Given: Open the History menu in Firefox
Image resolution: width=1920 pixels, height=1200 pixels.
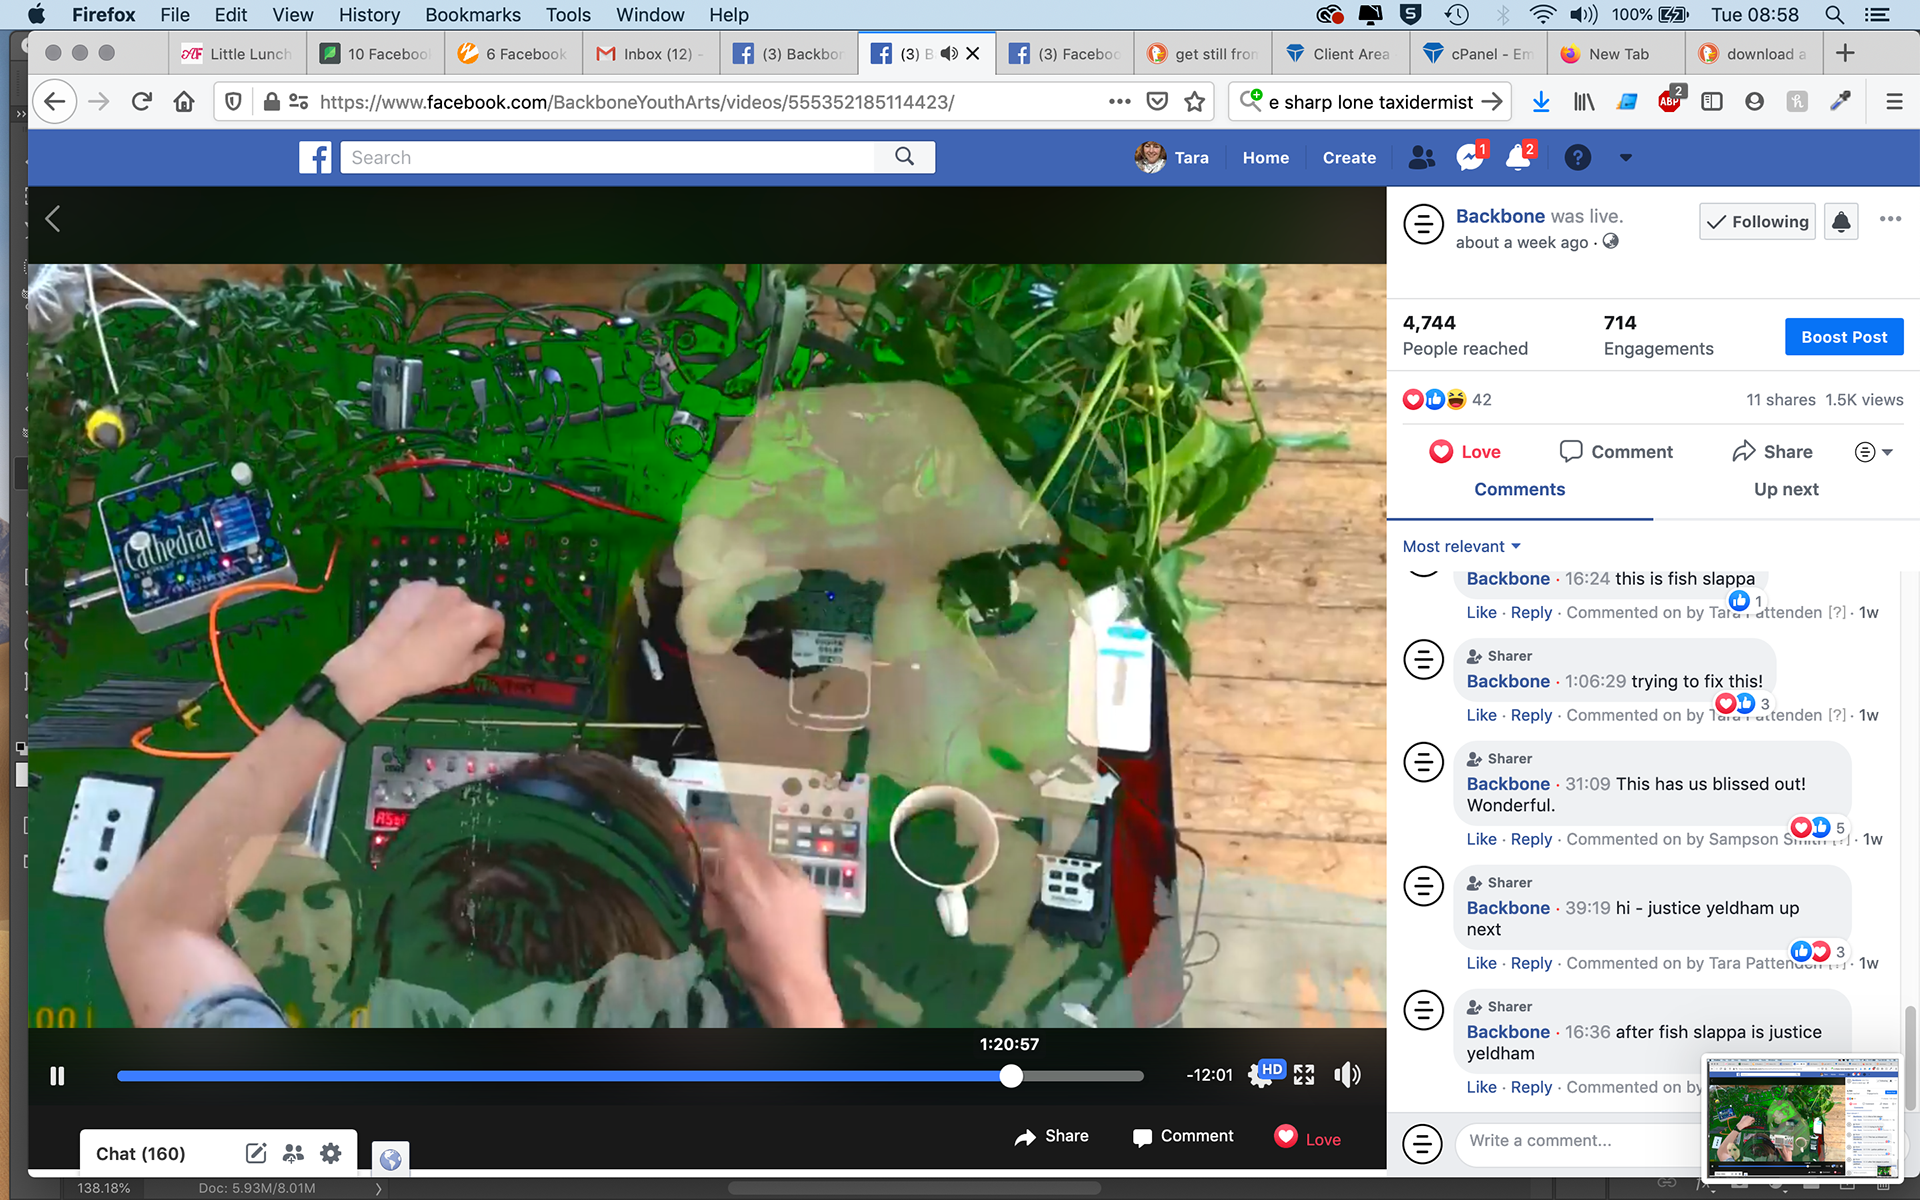Looking at the screenshot, I should click(x=368, y=15).
